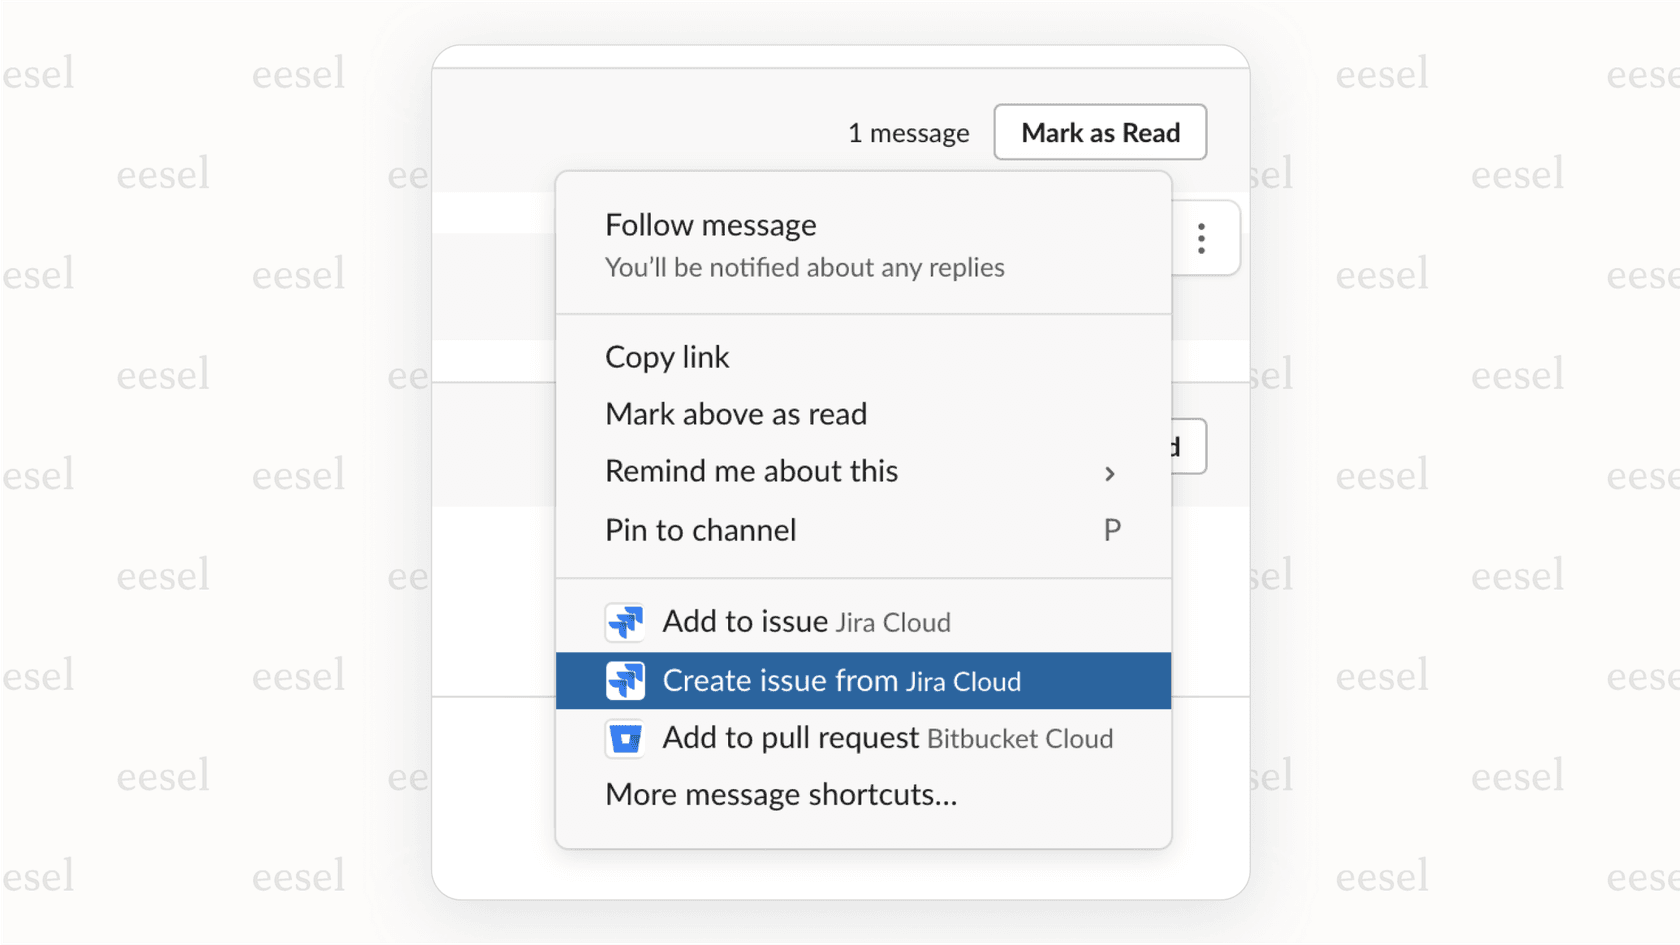Pin the message to the channel

tap(700, 530)
